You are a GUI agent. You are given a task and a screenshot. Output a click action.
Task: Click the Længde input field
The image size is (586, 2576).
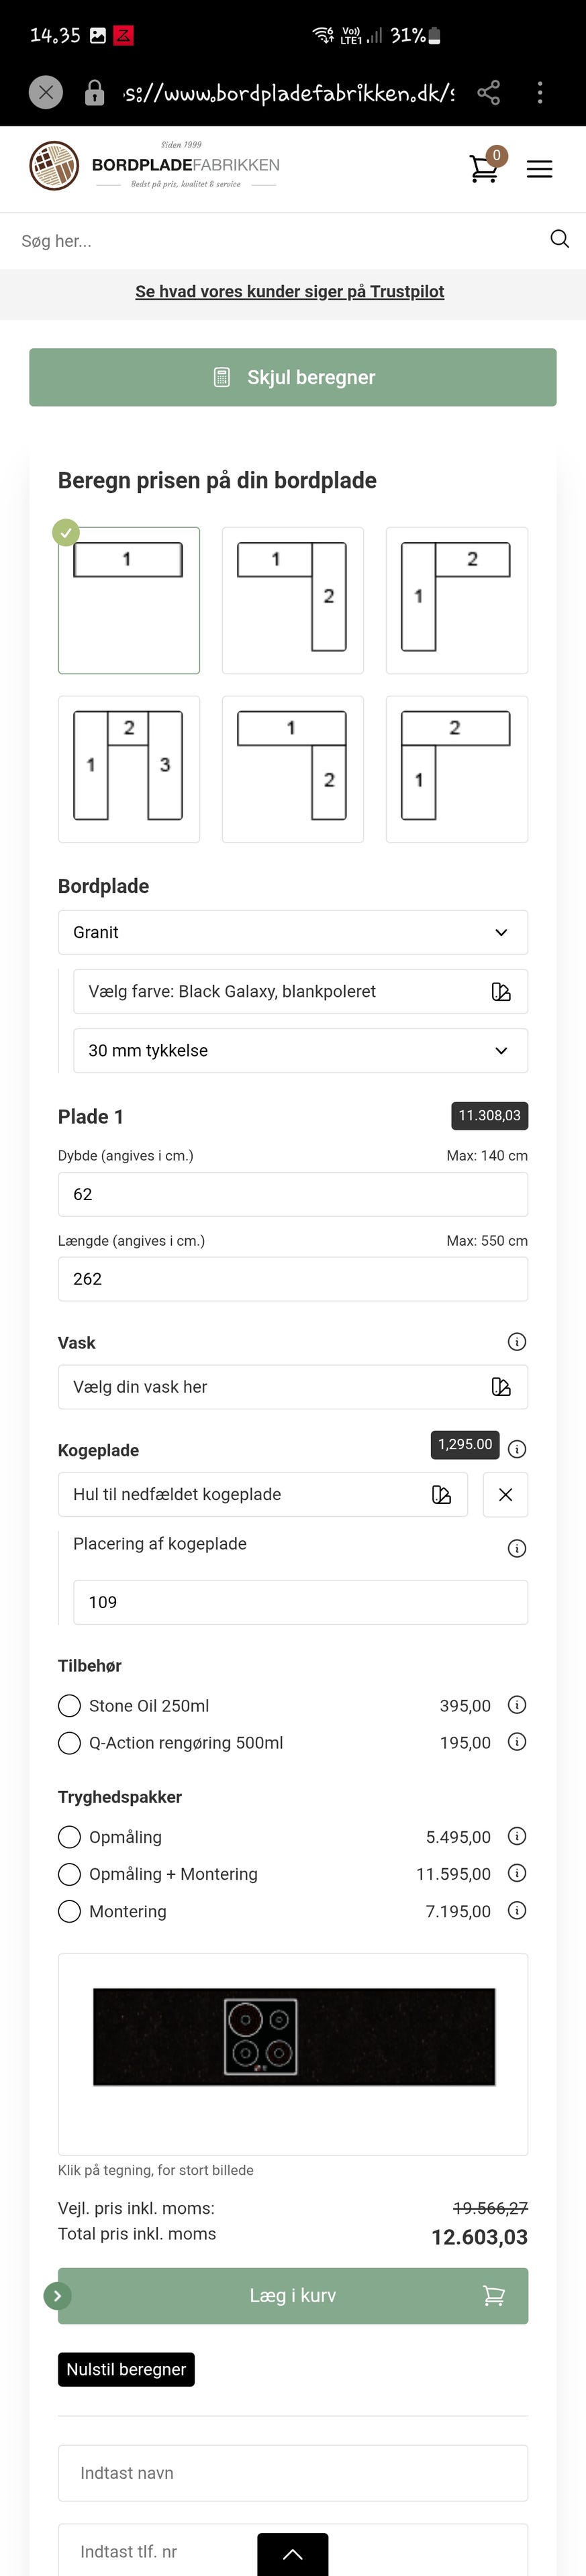(292, 1279)
